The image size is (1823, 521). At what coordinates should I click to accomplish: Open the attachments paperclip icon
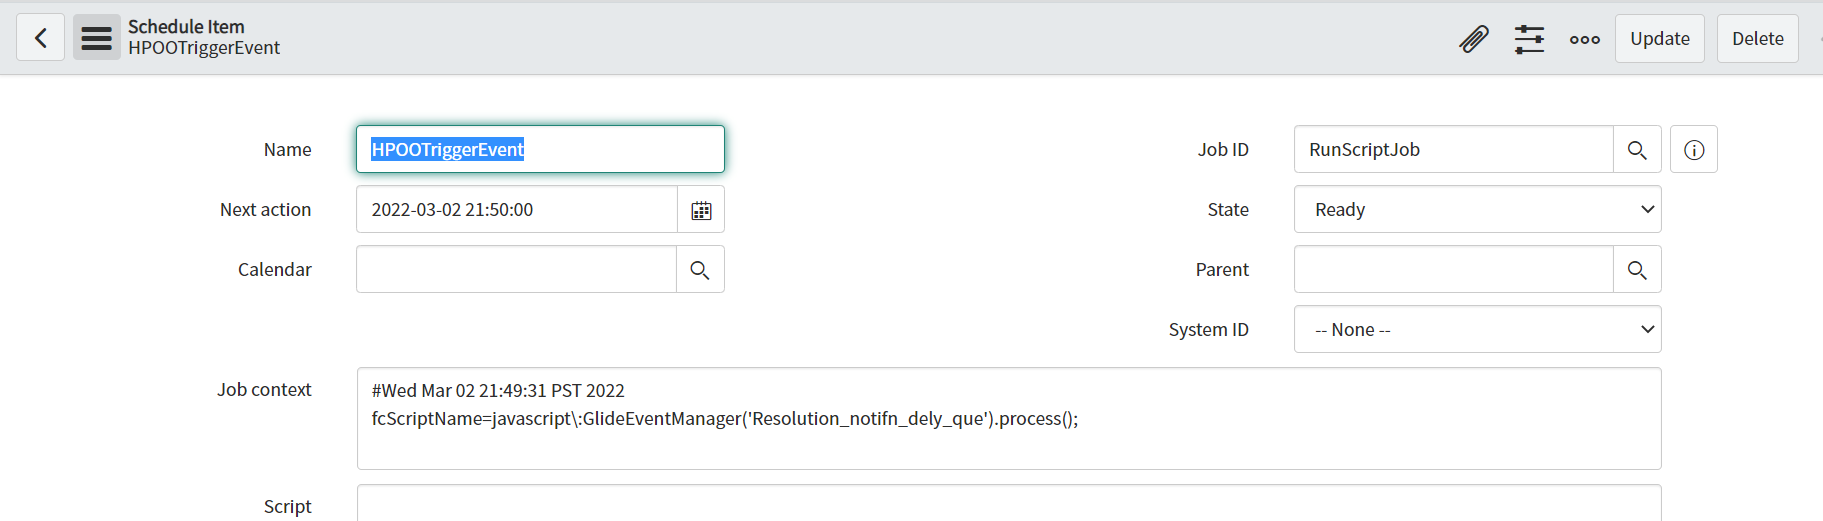pyautogui.click(x=1473, y=39)
